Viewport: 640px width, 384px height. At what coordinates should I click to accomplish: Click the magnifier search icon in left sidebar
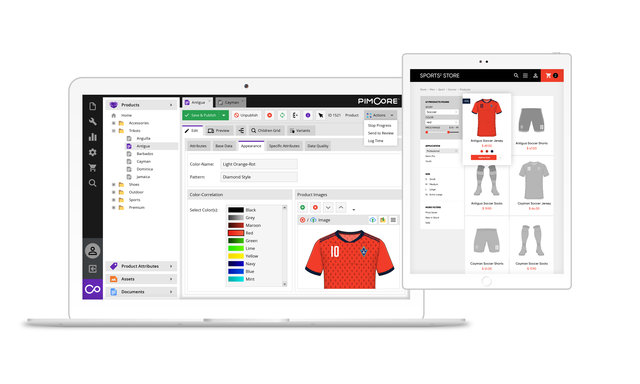pos(93,183)
